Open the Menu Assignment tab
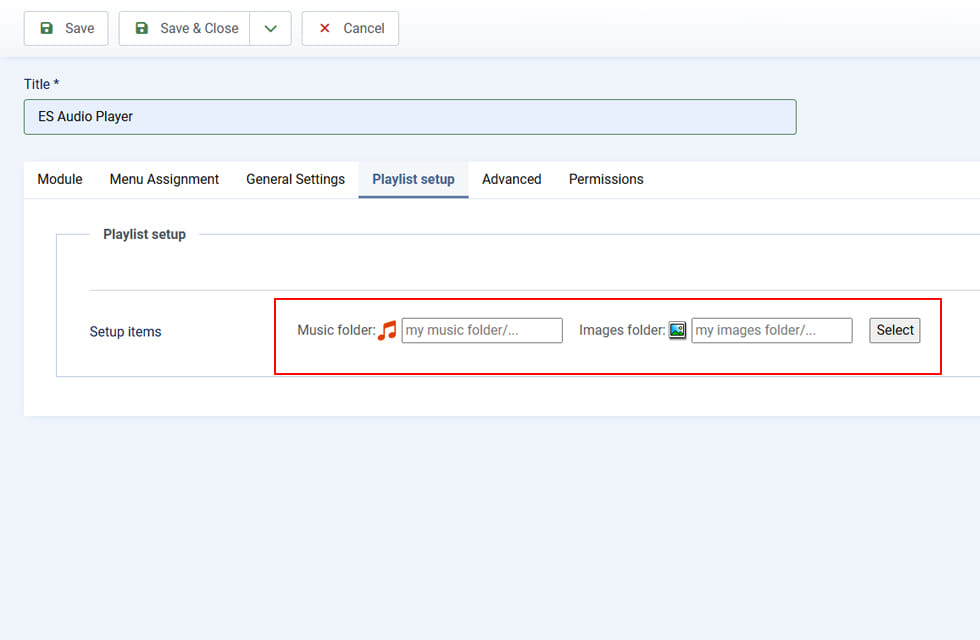This screenshot has width=980, height=640. tap(164, 180)
